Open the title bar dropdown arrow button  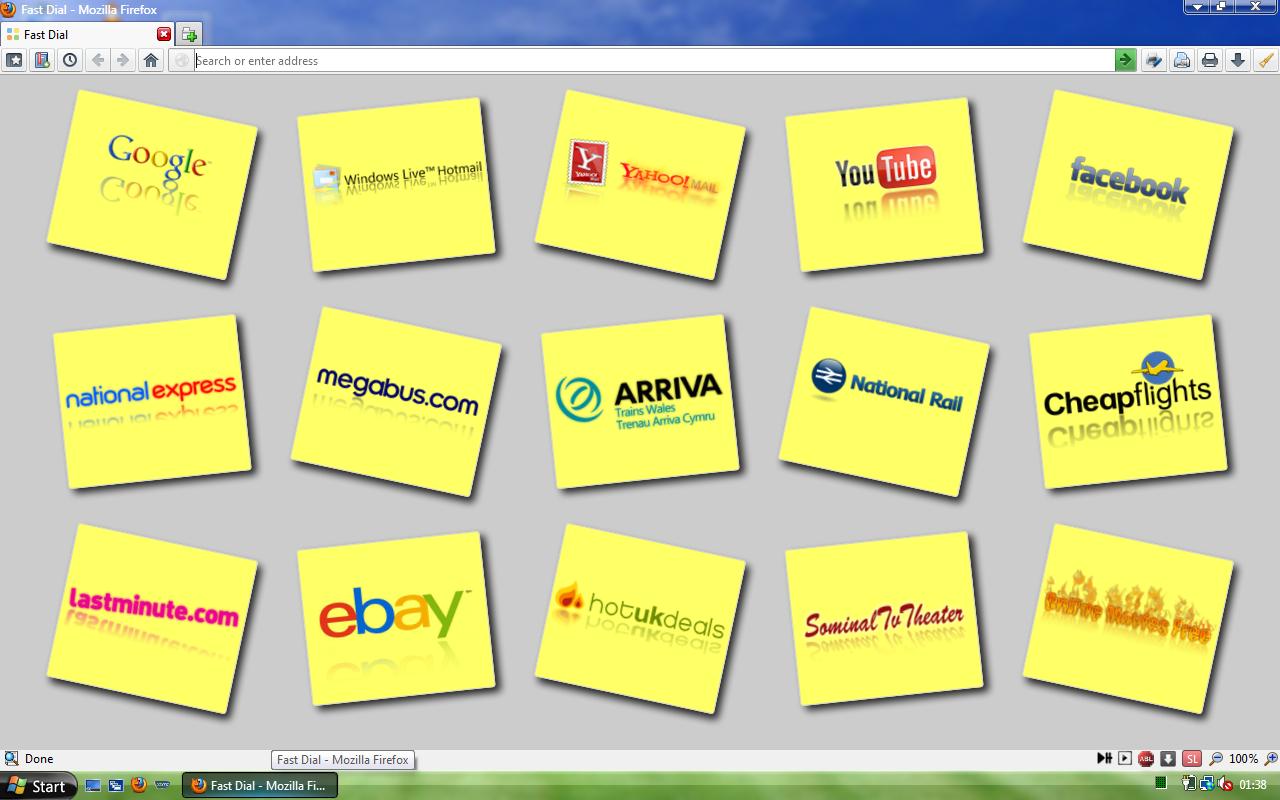(1197, 7)
